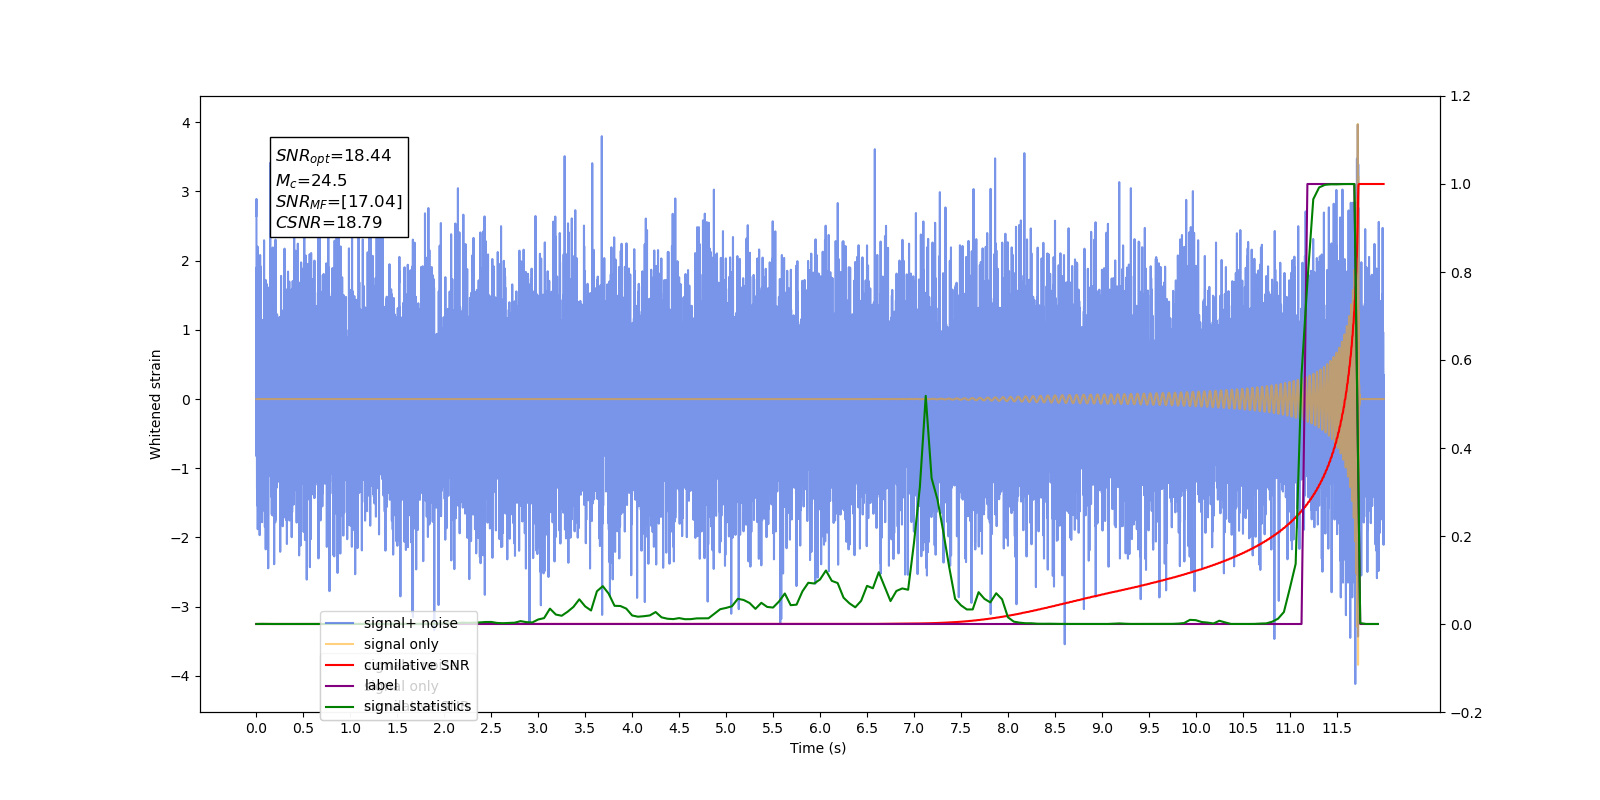The height and width of the screenshot is (800, 1600).
Task: Click the x-axis tick label 3.0
Action: (538, 728)
